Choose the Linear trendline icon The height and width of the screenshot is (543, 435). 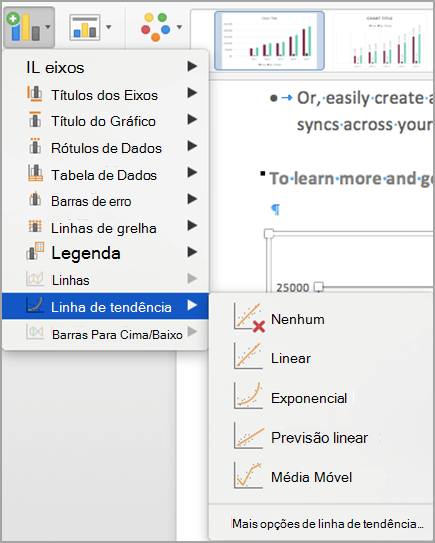coord(248,356)
